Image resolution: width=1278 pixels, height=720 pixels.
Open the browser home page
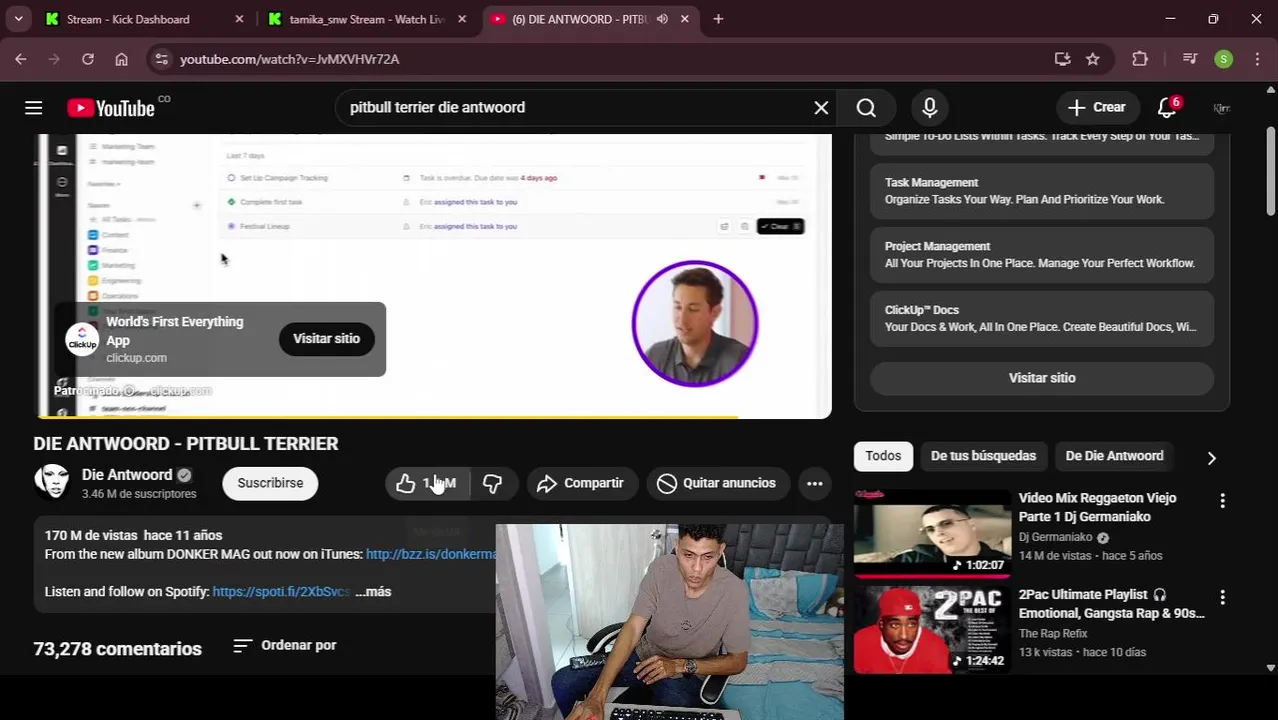(121, 59)
